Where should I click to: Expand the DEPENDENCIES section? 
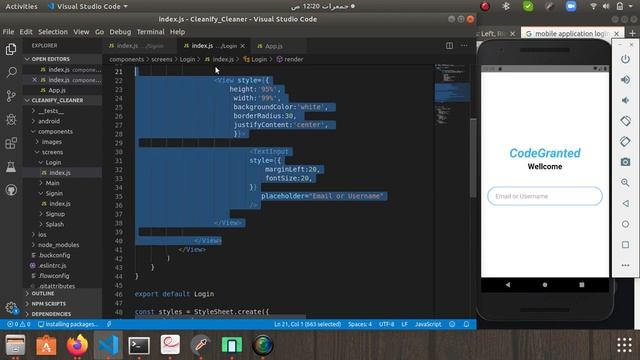tap(51, 314)
